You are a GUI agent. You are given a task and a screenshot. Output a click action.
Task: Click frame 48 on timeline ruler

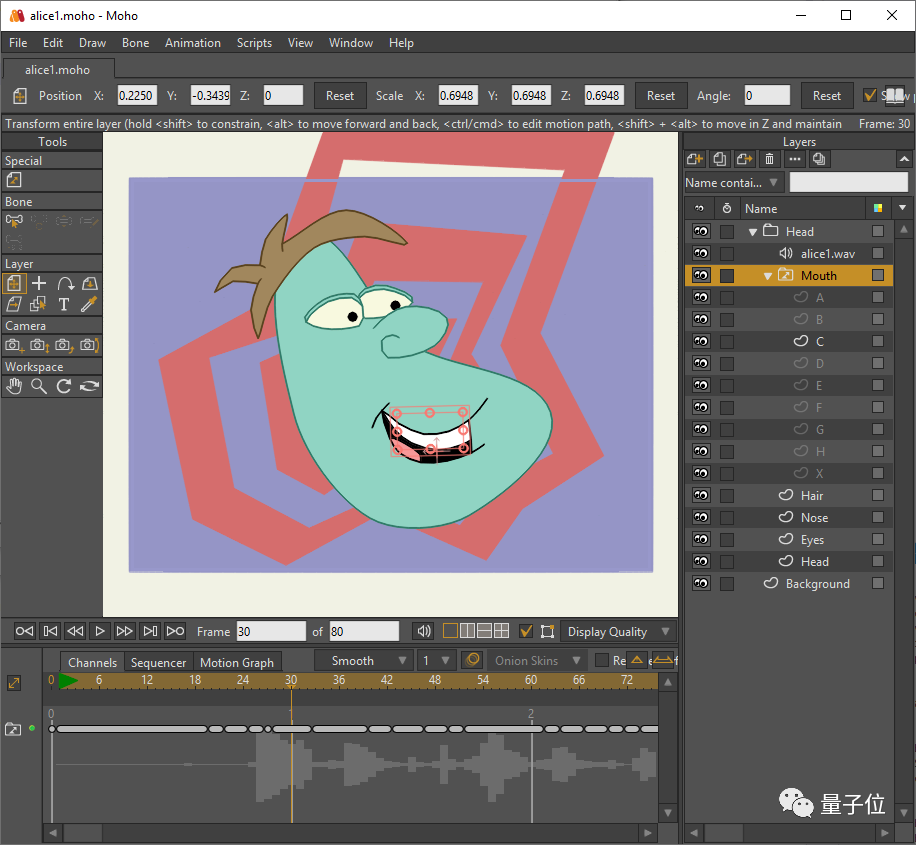click(x=435, y=680)
